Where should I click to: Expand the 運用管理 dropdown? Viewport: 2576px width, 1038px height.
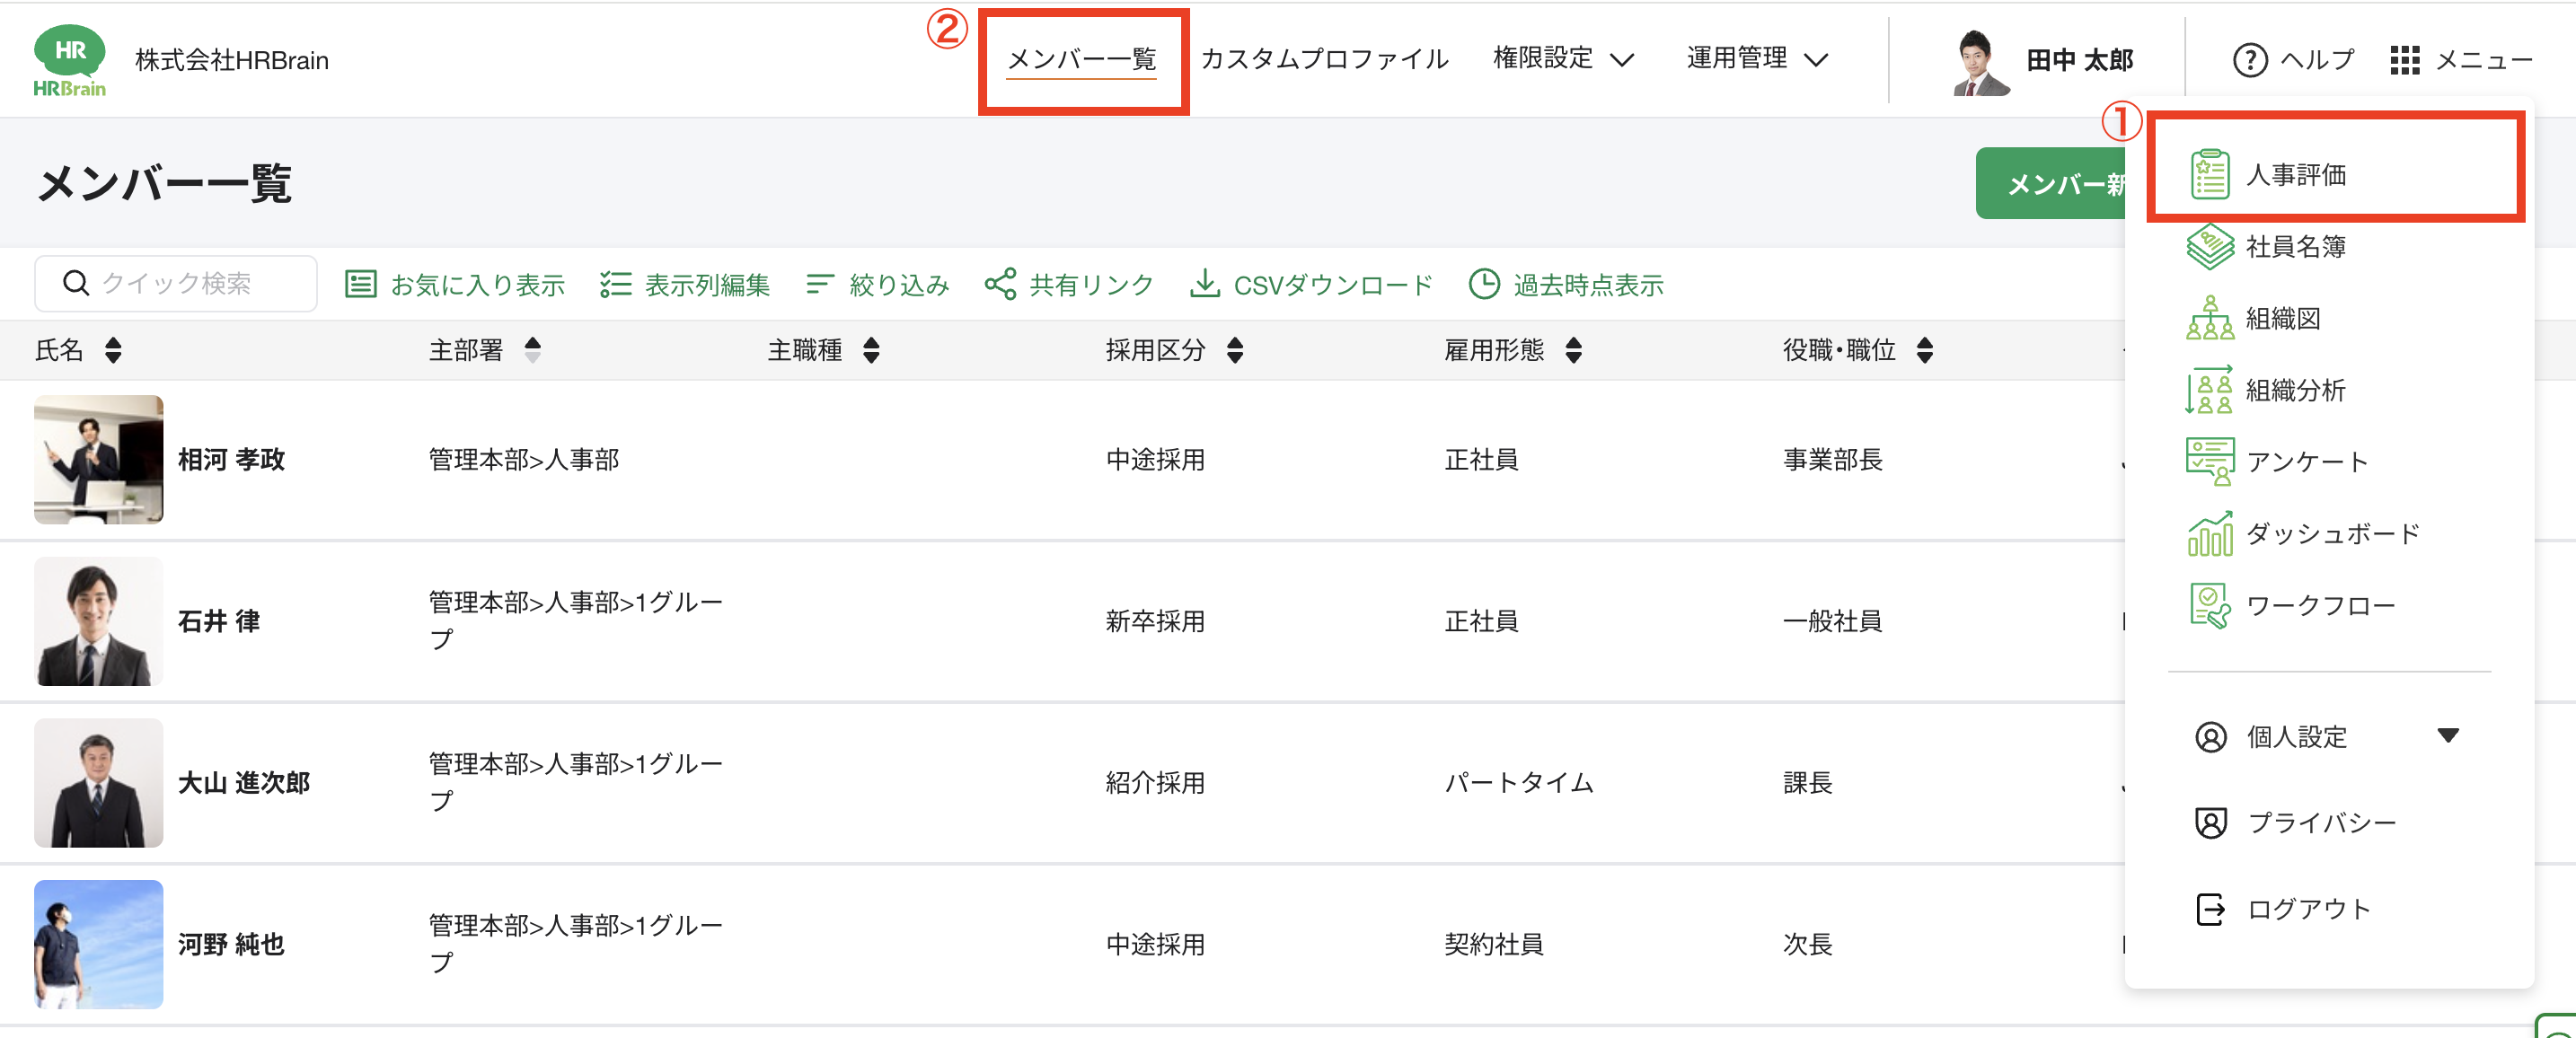click(1757, 59)
